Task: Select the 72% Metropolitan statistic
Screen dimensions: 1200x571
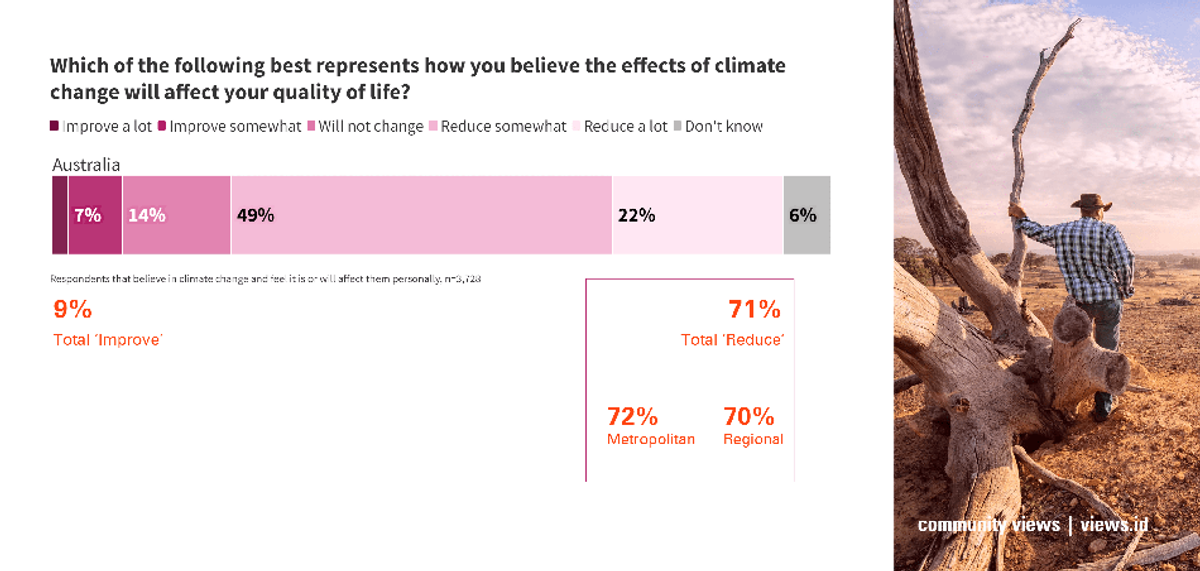Action: point(651,425)
